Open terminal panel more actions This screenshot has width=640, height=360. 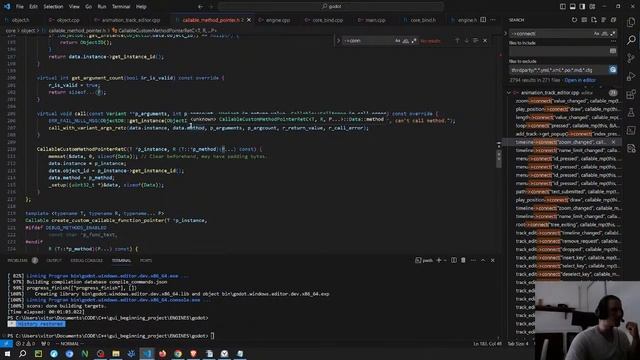click(473, 260)
